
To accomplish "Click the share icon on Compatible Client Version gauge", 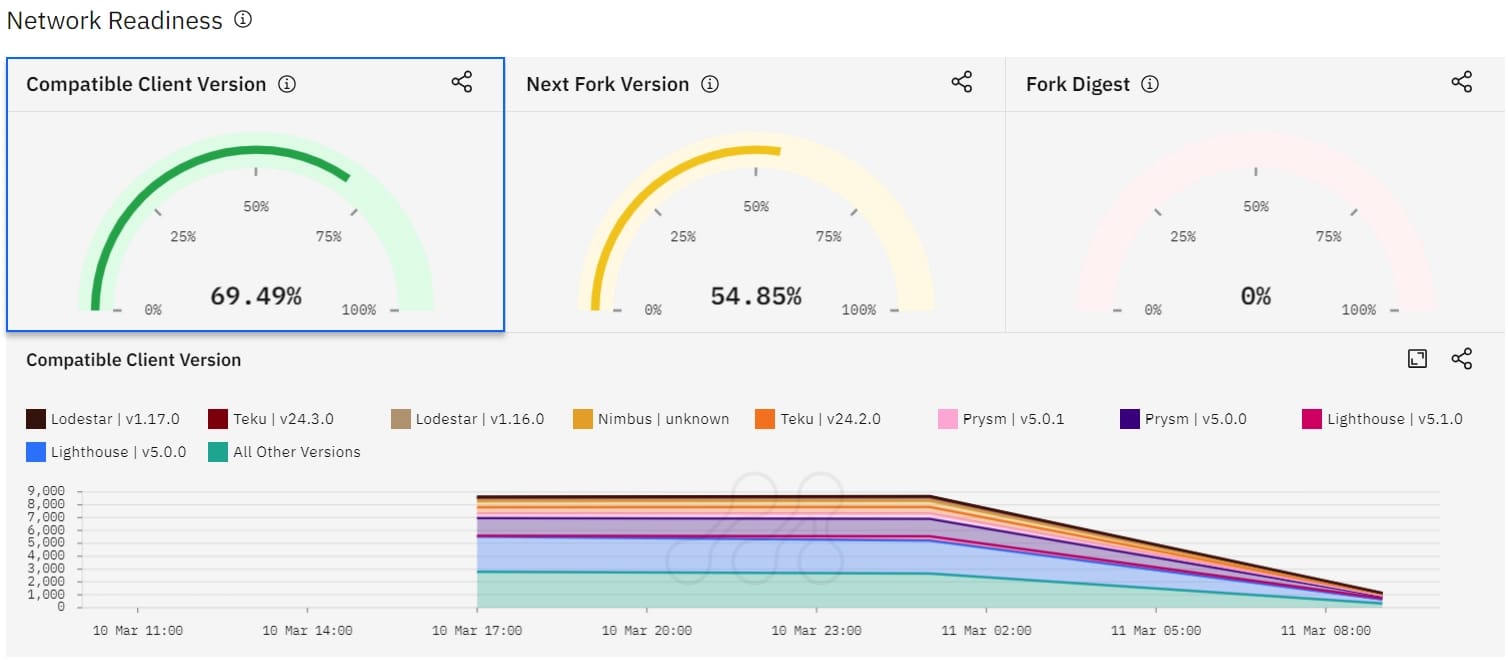I will coord(461,82).
